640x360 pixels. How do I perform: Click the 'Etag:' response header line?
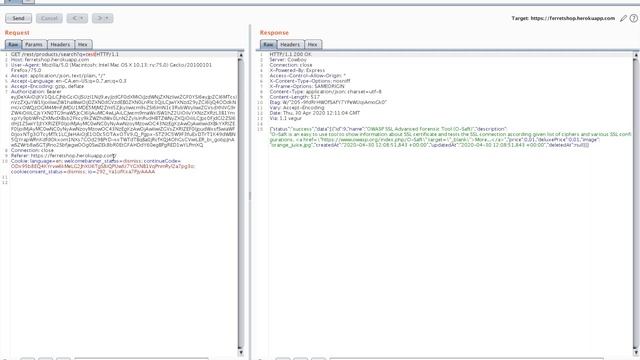point(328,102)
